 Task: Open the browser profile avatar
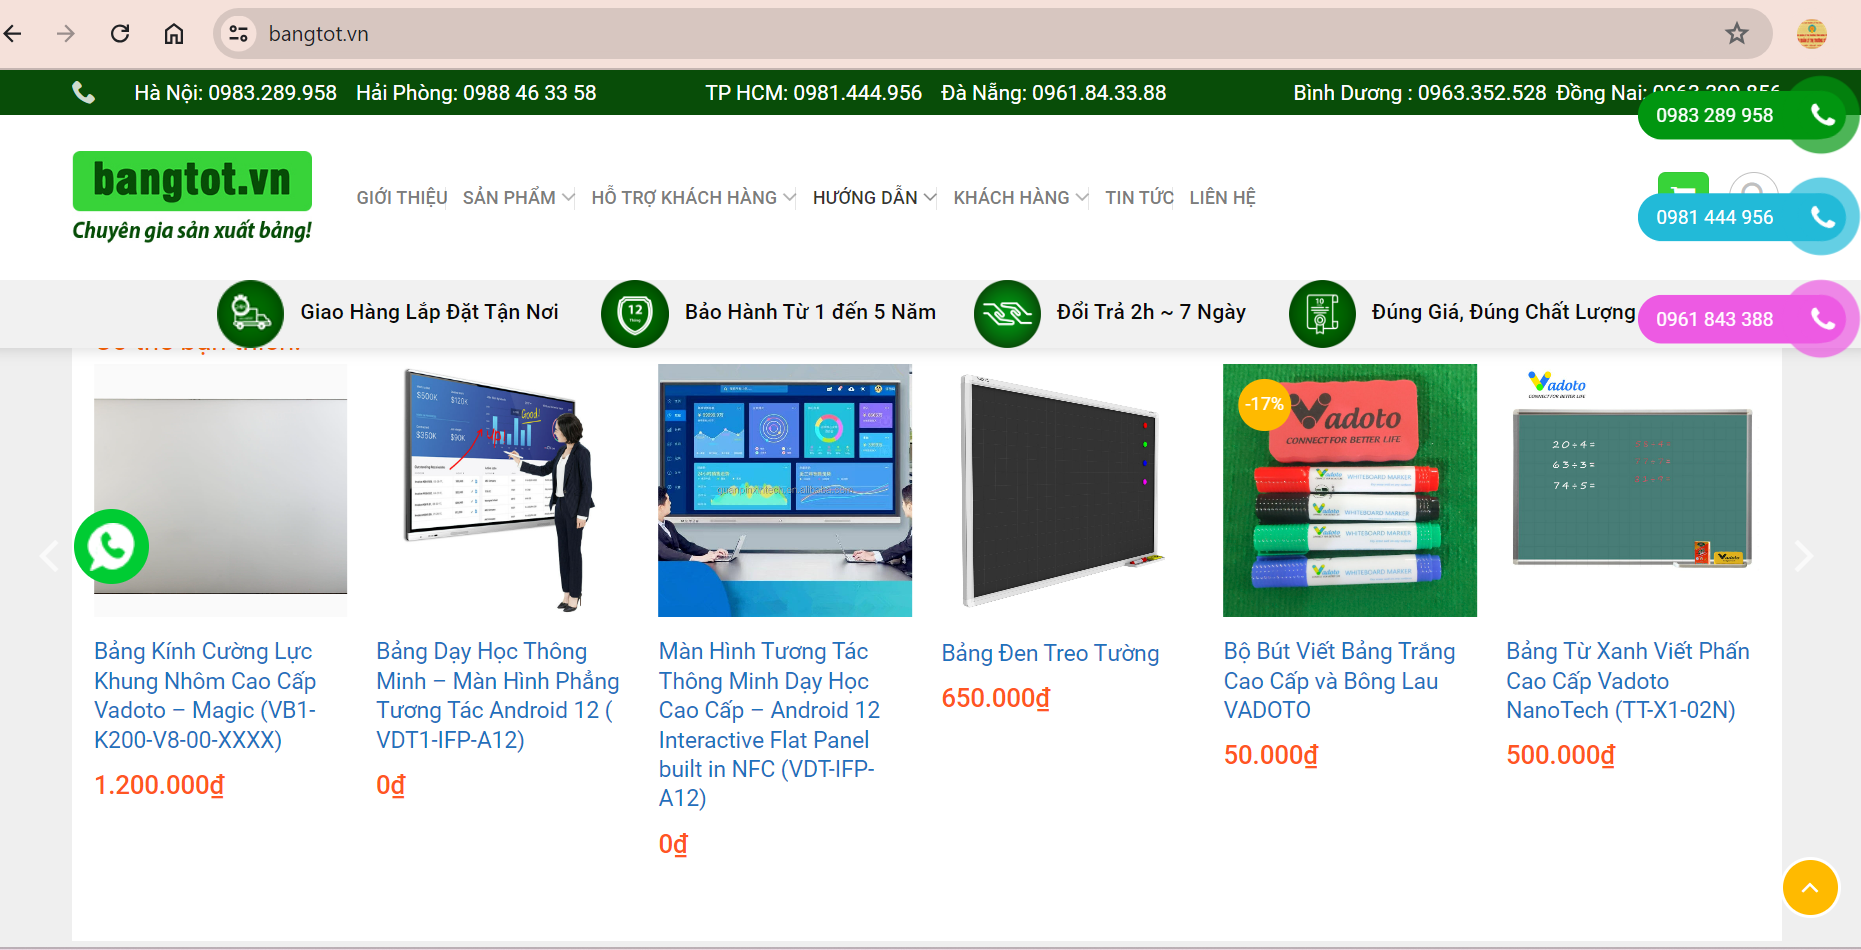pyautogui.click(x=1812, y=34)
